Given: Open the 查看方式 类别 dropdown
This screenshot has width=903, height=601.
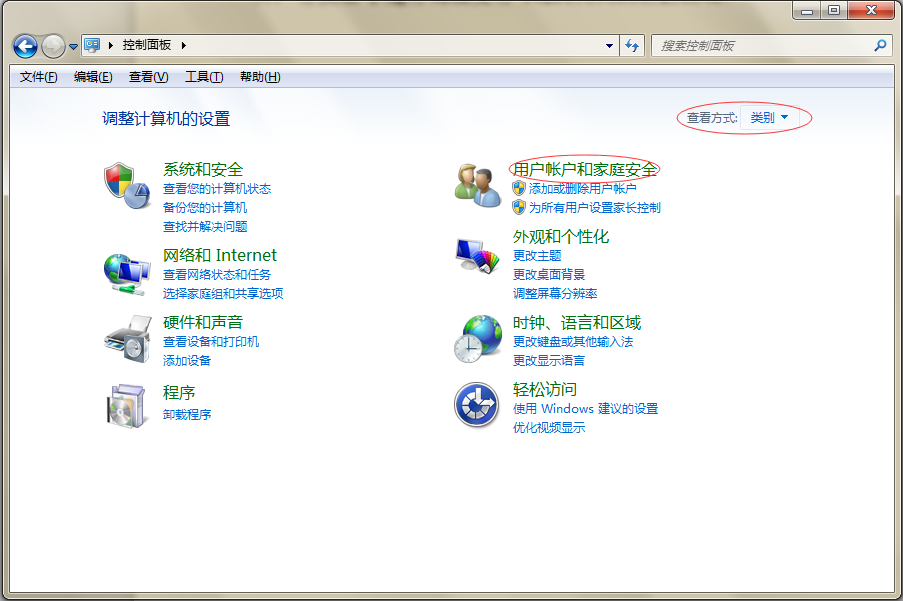Looking at the screenshot, I should [769, 118].
